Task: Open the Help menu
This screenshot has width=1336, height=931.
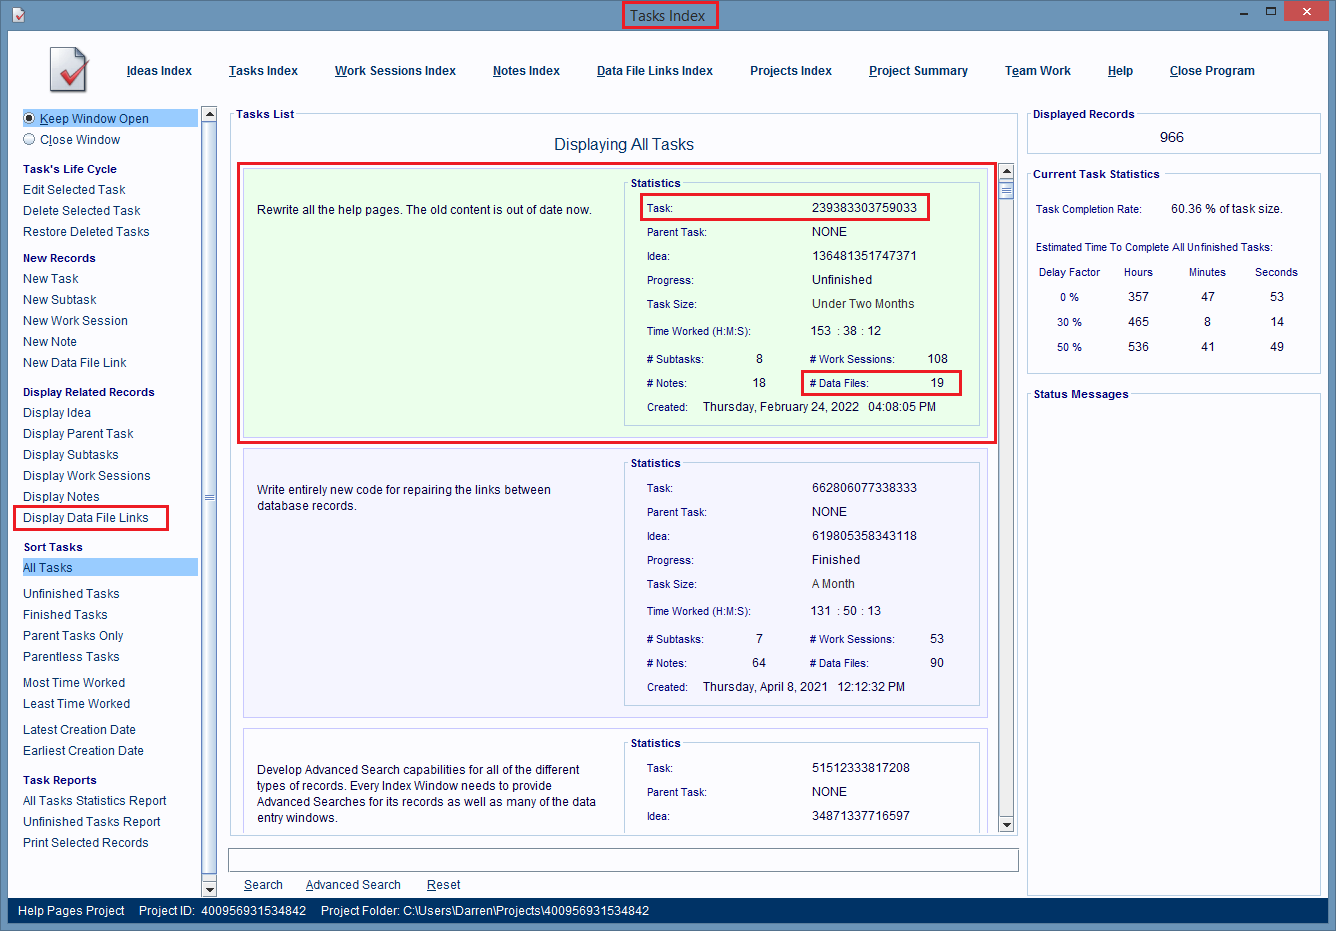Action: (x=1120, y=71)
